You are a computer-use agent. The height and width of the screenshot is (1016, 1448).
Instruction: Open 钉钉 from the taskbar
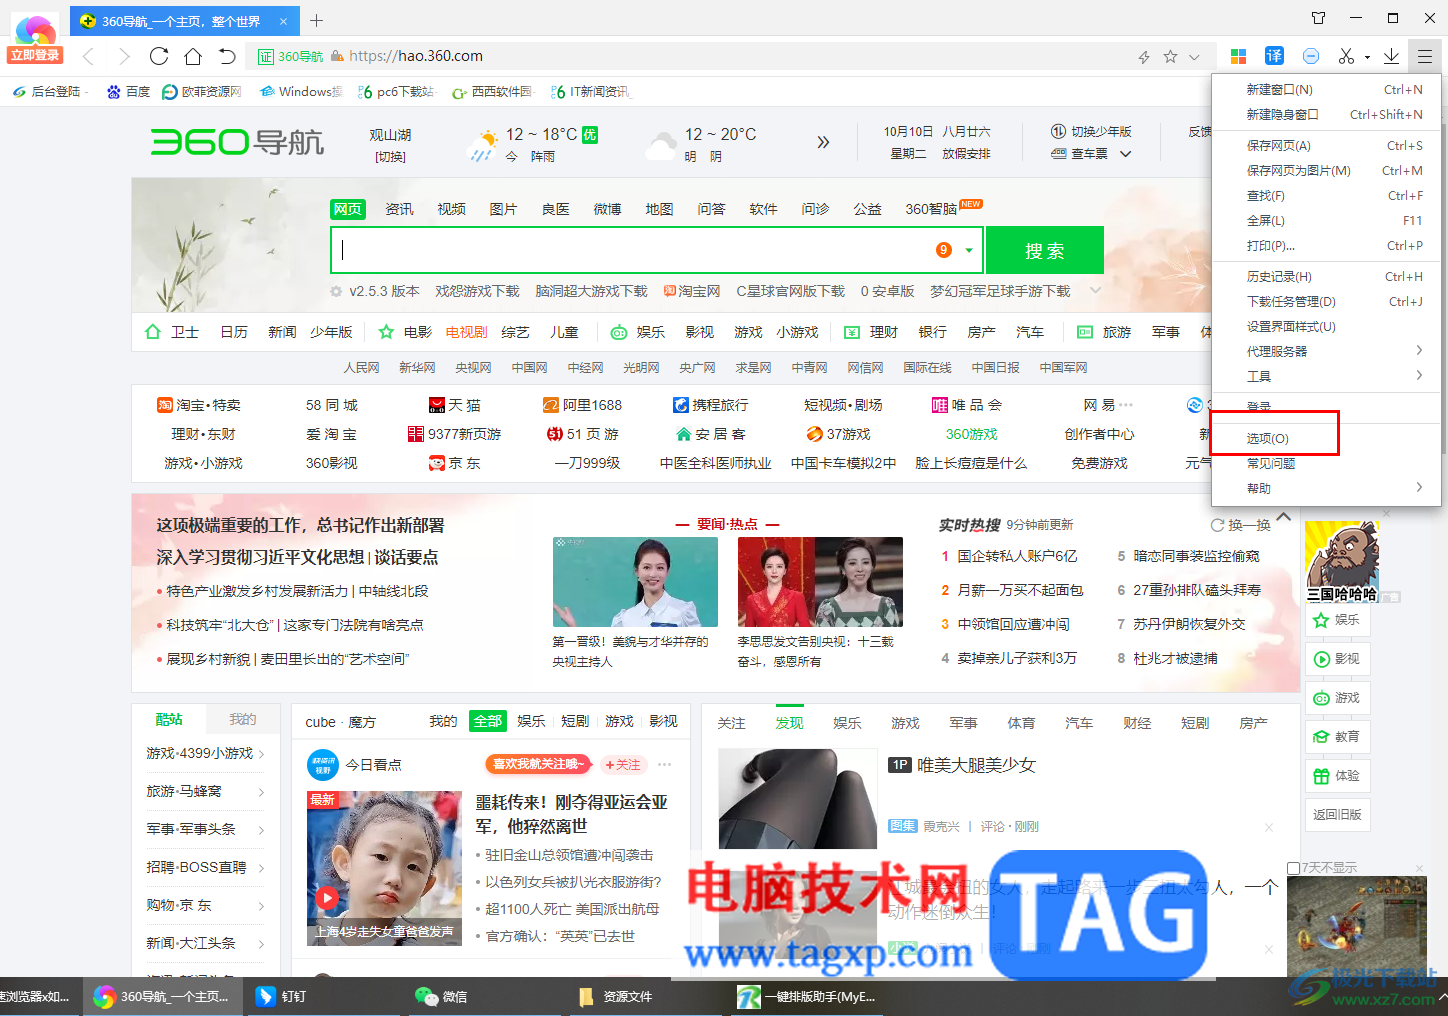pyautogui.click(x=282, y=996)
